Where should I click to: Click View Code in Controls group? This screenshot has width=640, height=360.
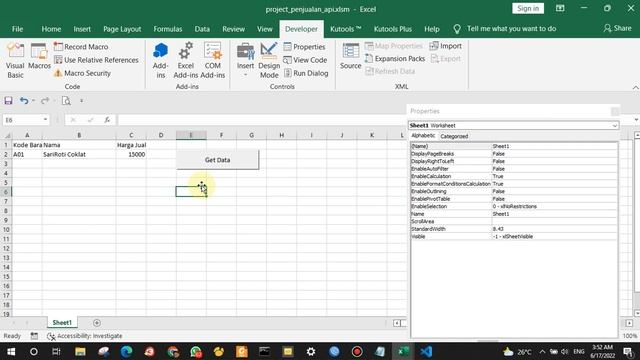[305, 60]
